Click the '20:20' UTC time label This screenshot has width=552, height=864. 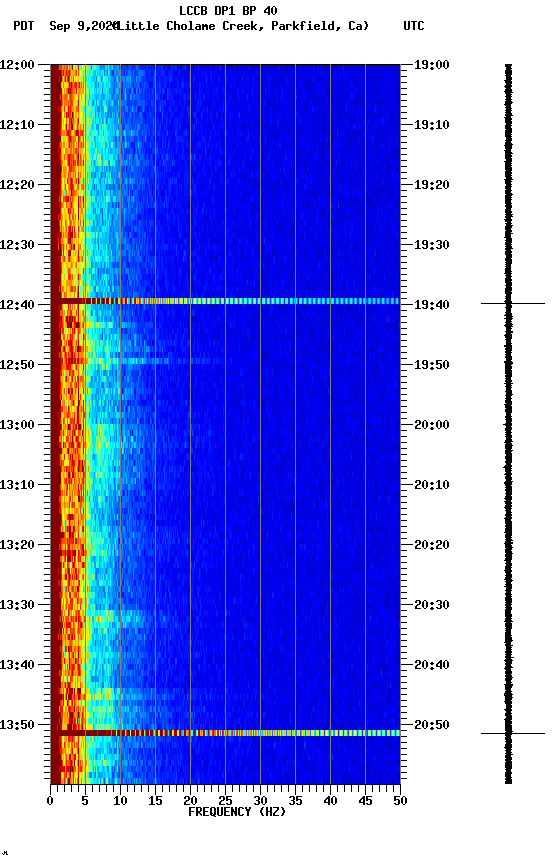(x=432, y=546)
